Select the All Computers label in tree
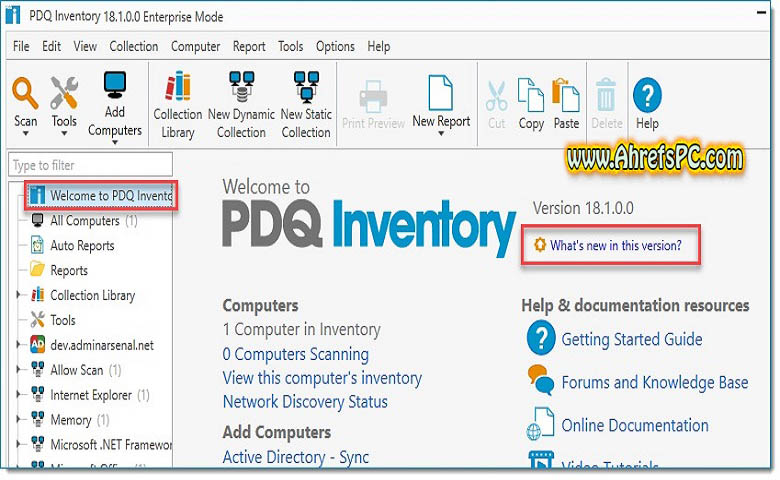780x480 pixels. (85, 220)
